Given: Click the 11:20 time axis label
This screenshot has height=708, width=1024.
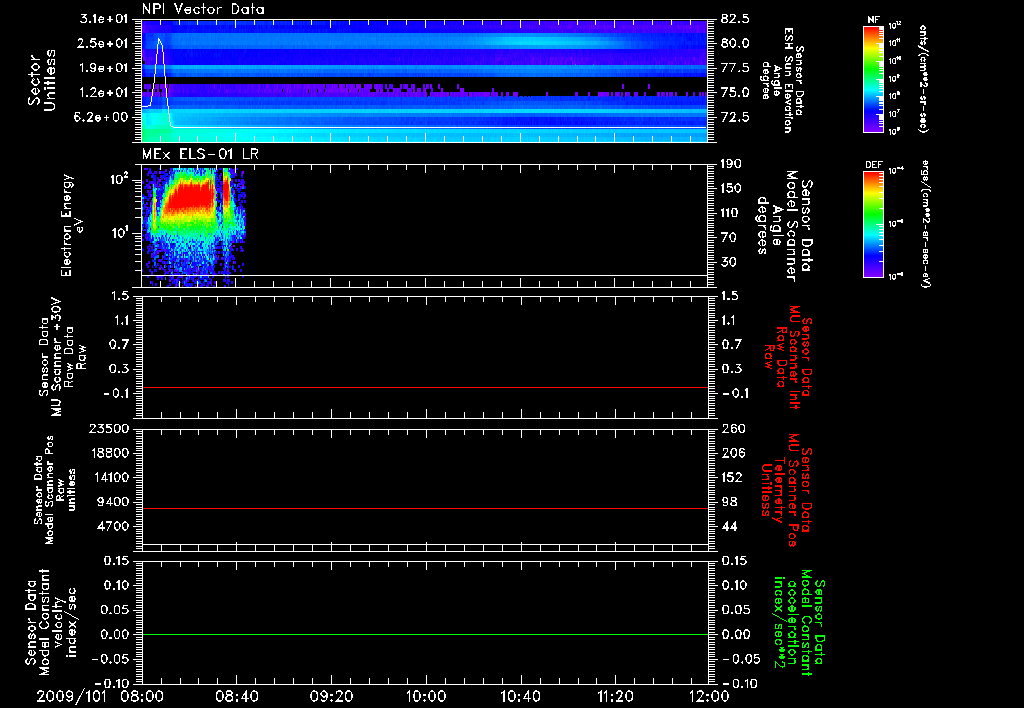Looking at the screenshot, I should [x=615, y=696].
